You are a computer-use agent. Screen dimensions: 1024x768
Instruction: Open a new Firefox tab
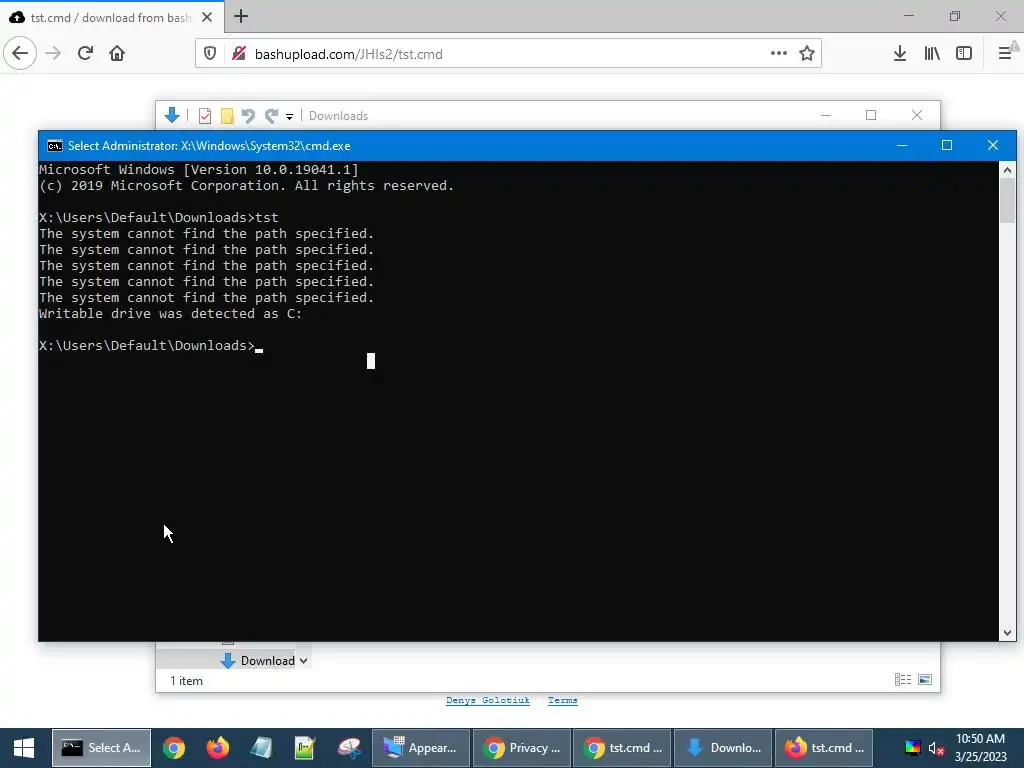[x=241, y=16]
